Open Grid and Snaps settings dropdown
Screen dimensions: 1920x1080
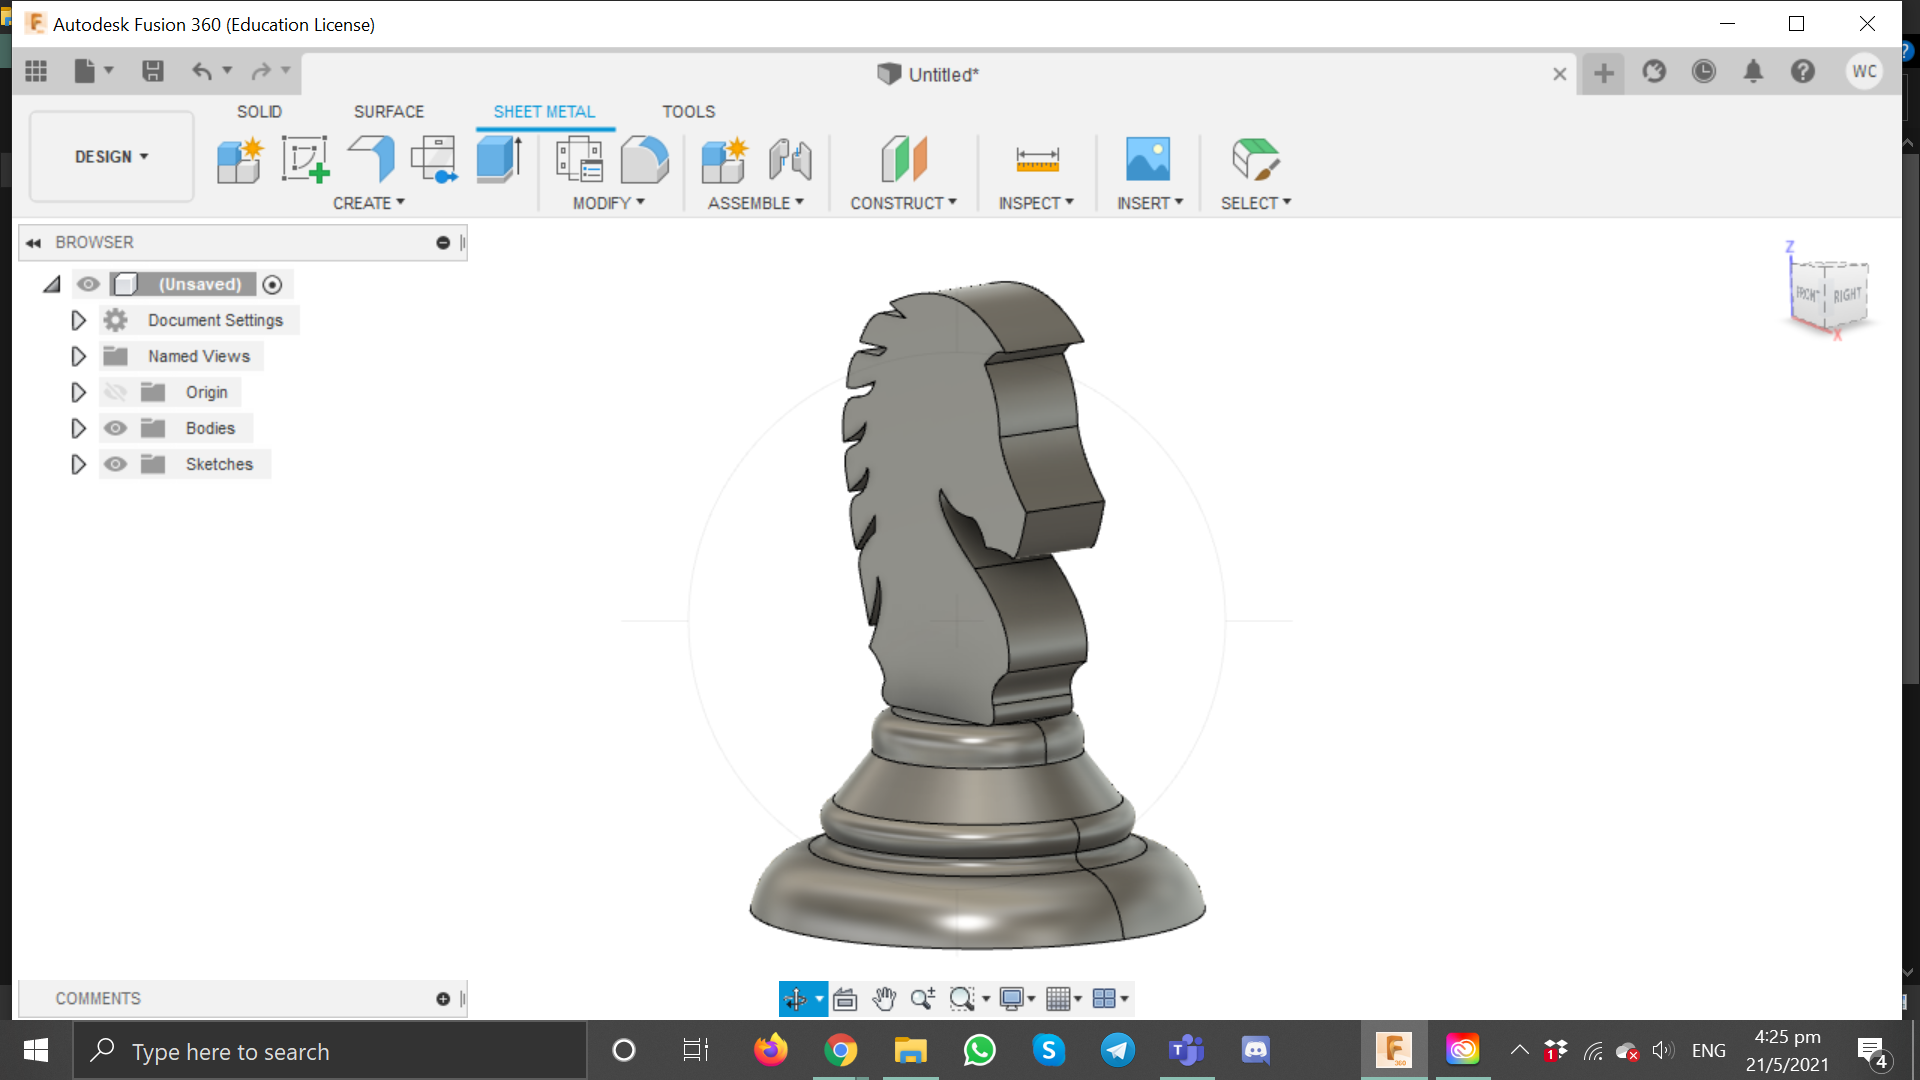click(1063, 998)
